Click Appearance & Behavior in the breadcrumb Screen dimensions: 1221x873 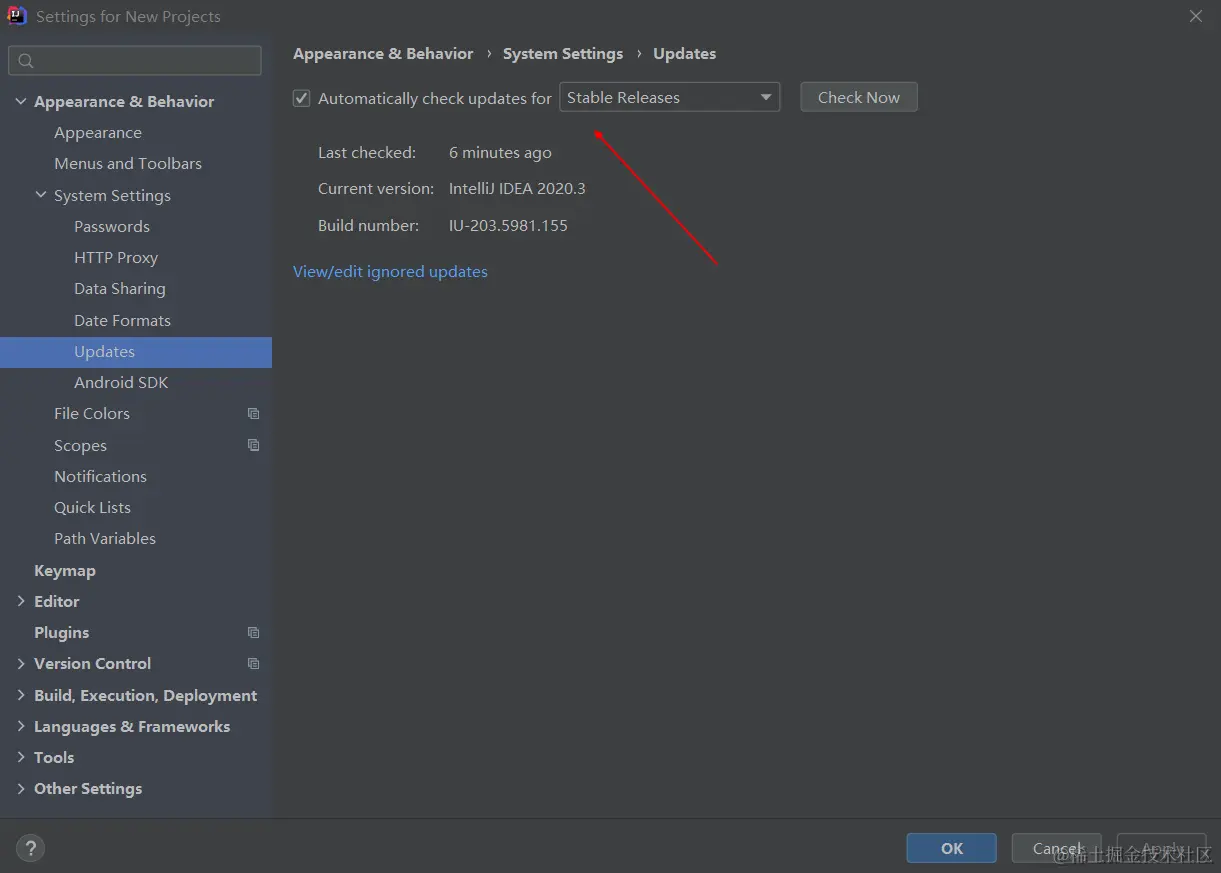[383, 53]
